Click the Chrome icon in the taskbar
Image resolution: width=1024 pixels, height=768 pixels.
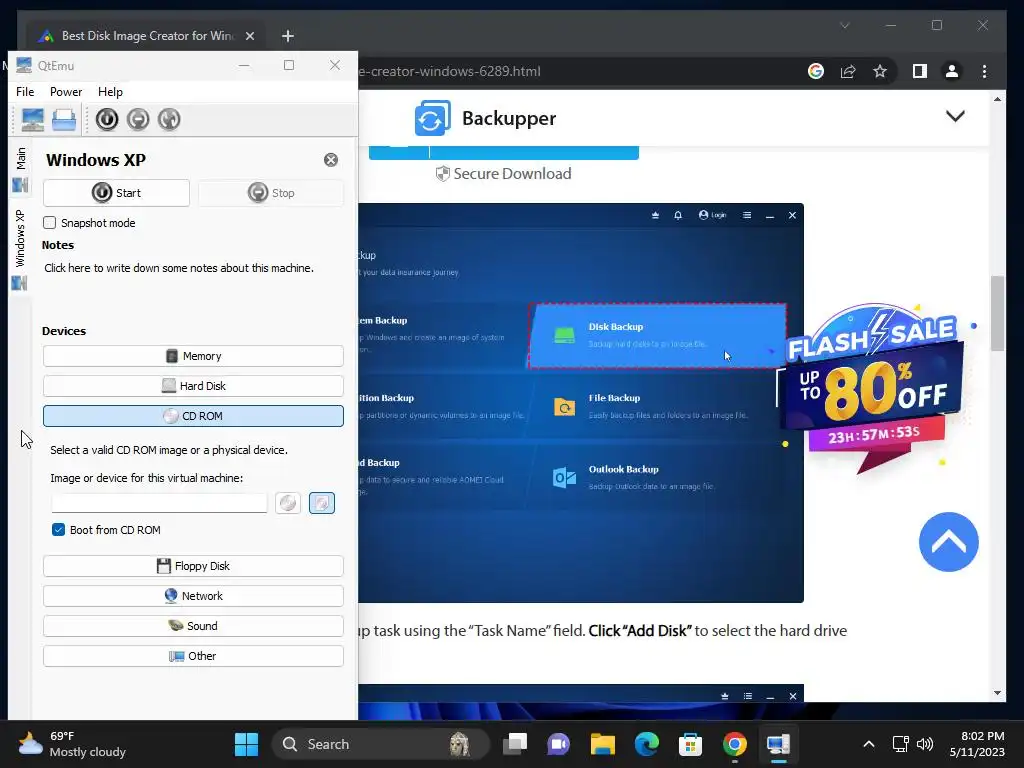735,744
